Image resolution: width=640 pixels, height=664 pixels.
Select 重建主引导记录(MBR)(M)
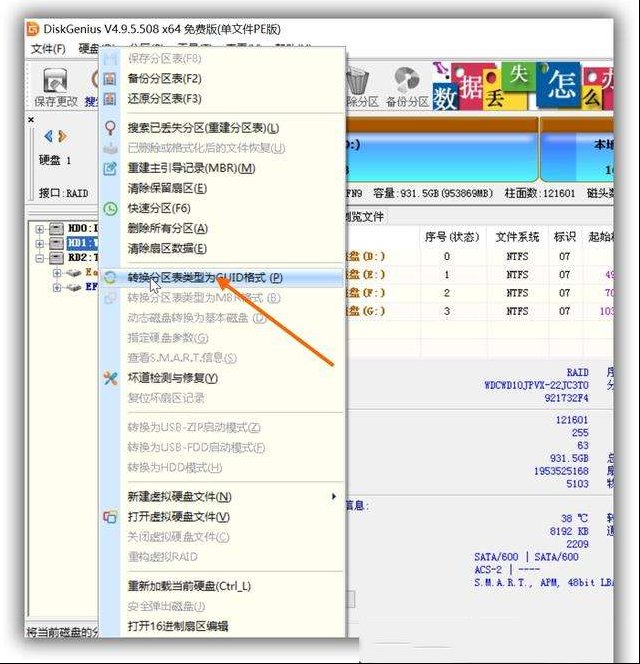point(222,169)
